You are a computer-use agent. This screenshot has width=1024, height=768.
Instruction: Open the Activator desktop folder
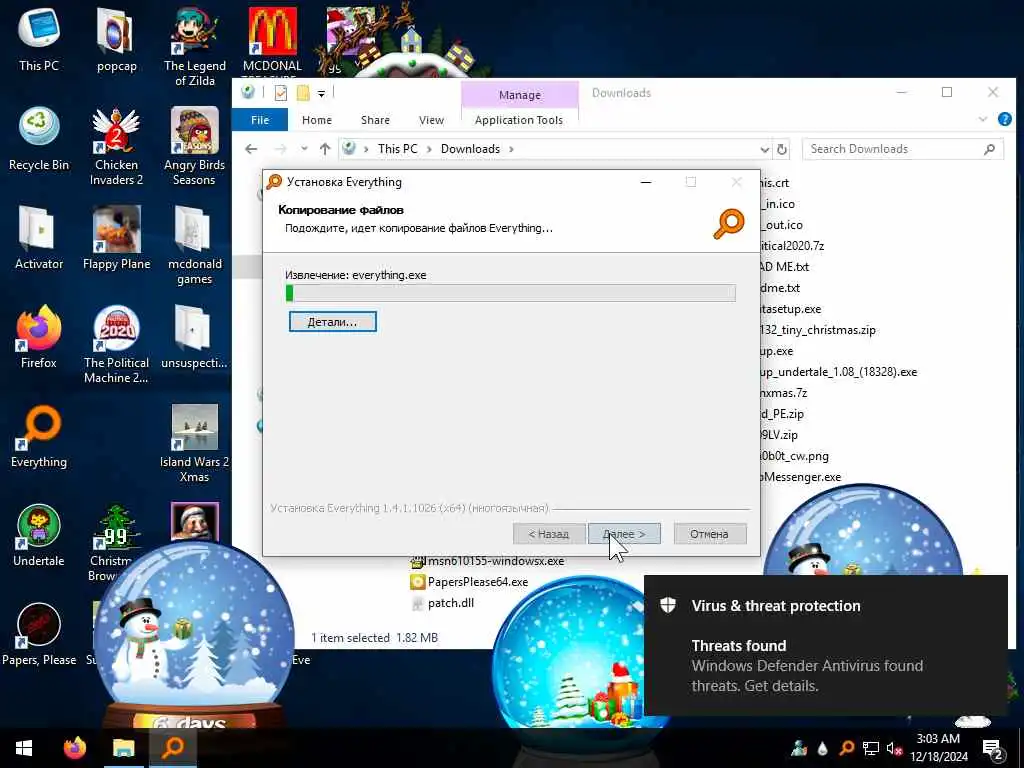click(39, 238)
